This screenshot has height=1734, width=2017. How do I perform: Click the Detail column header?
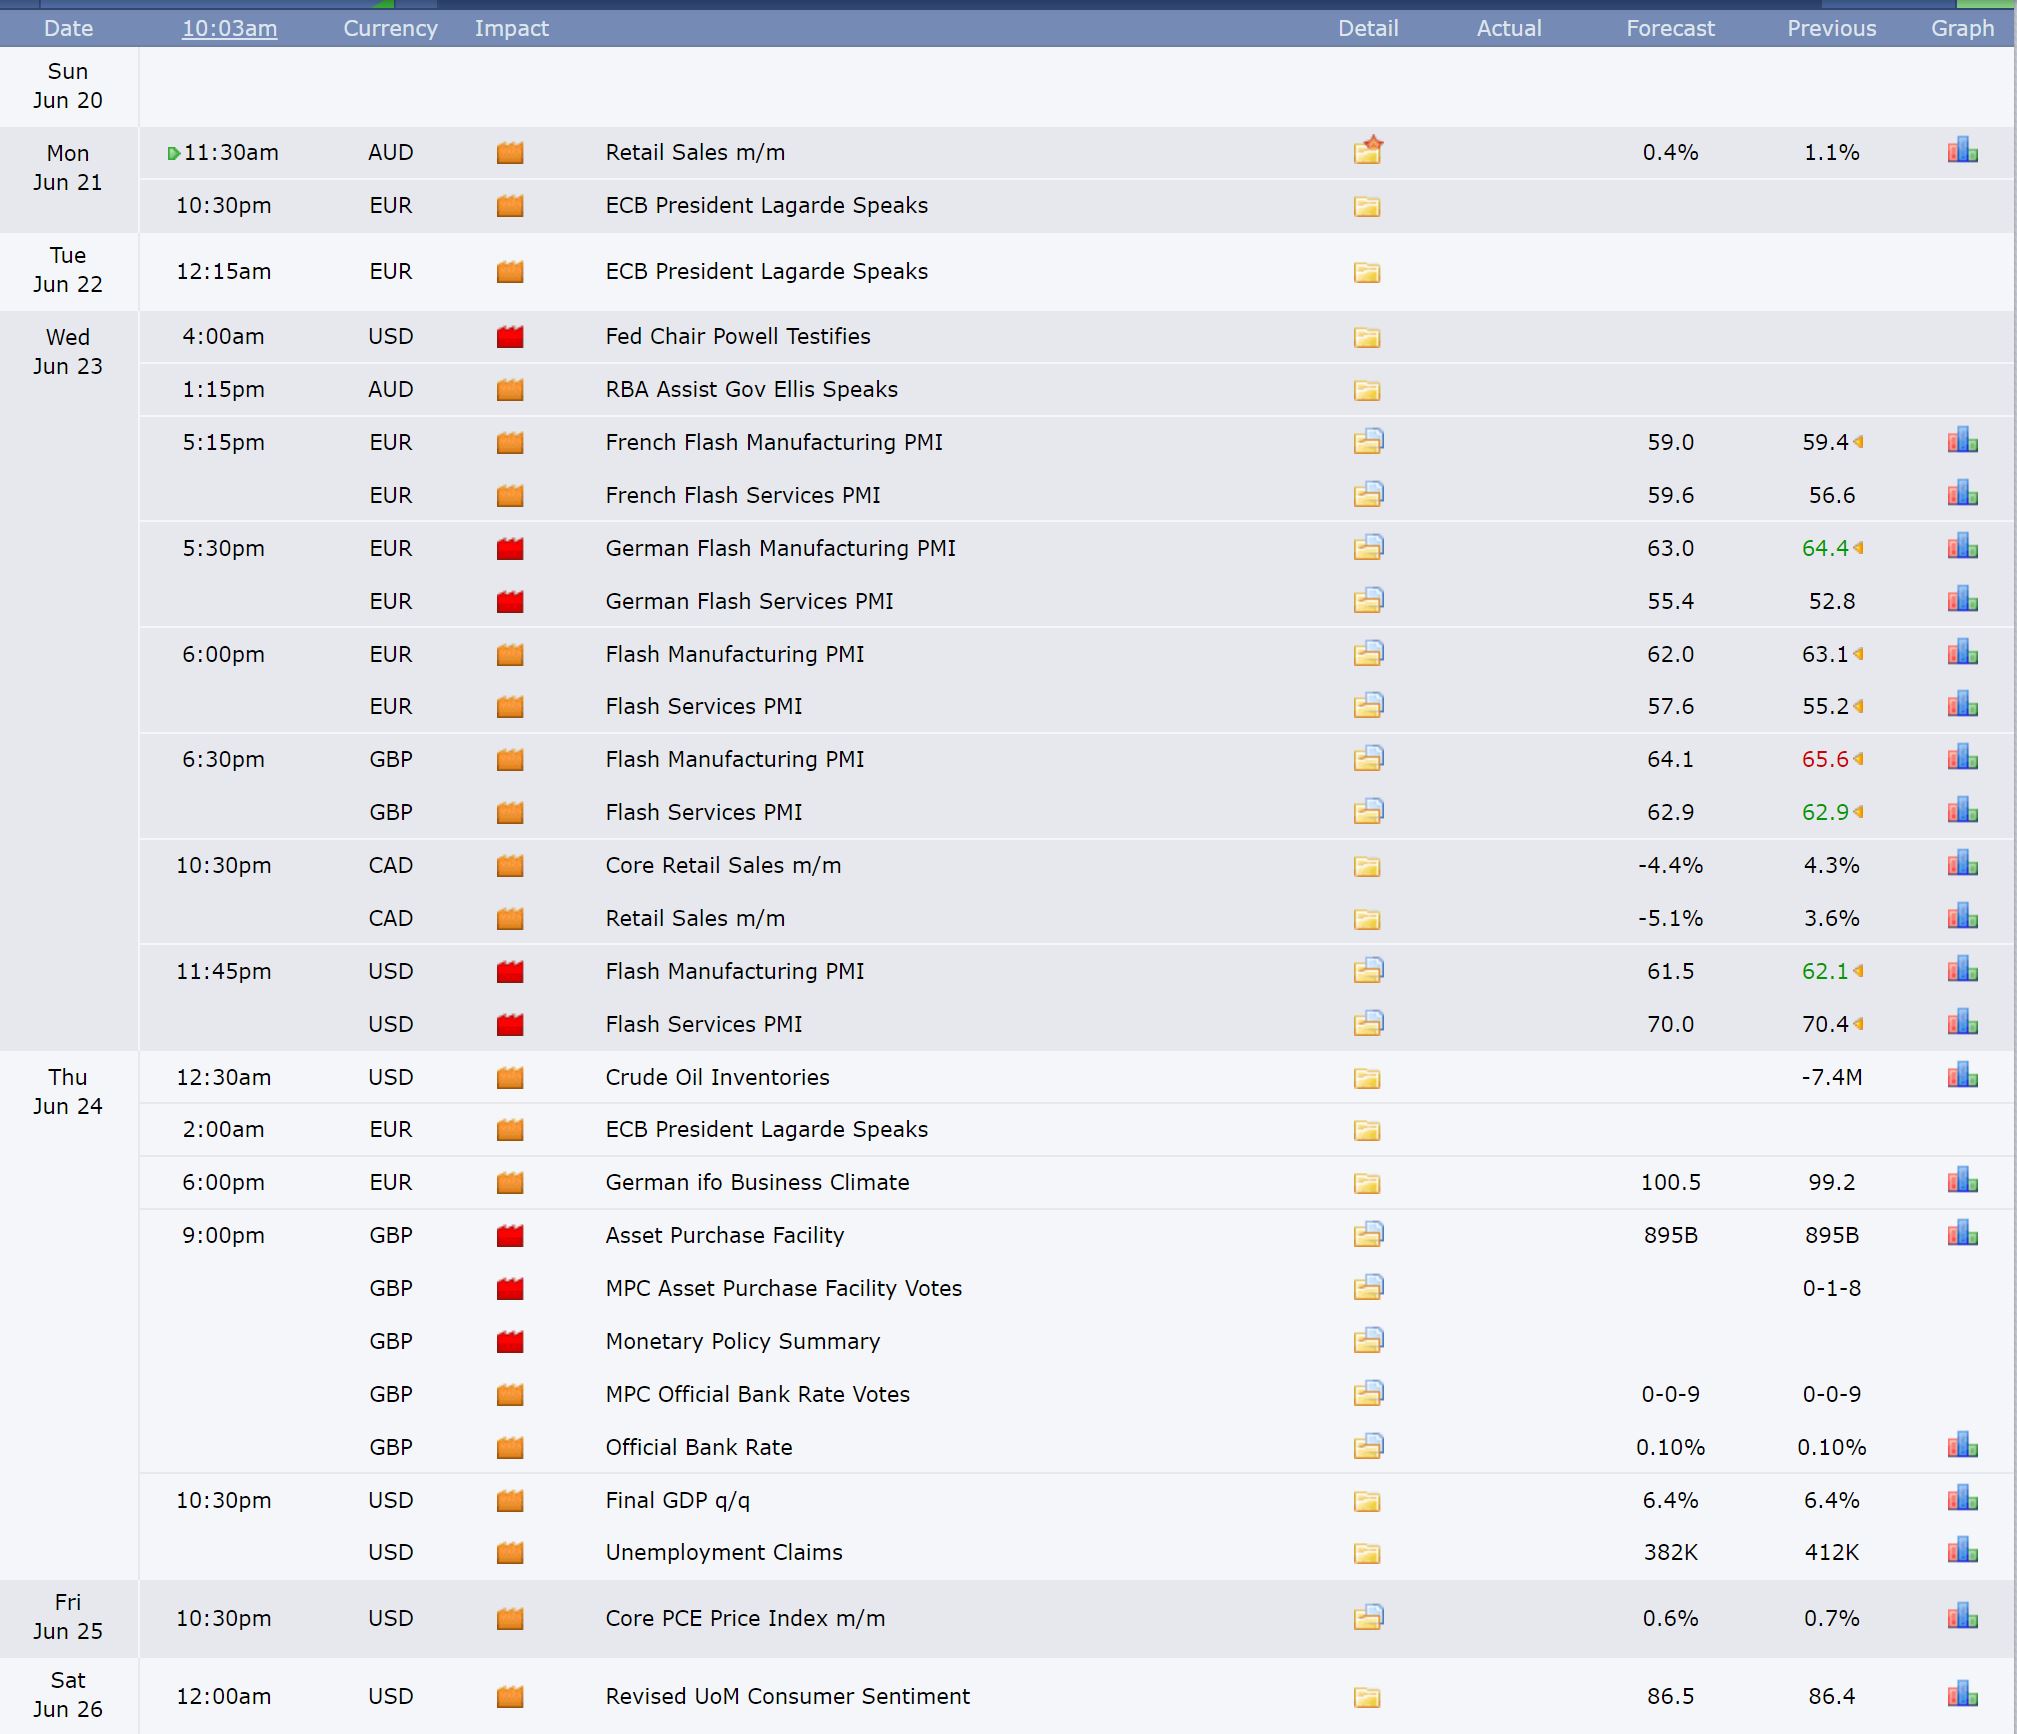(x=1368, y=28)
